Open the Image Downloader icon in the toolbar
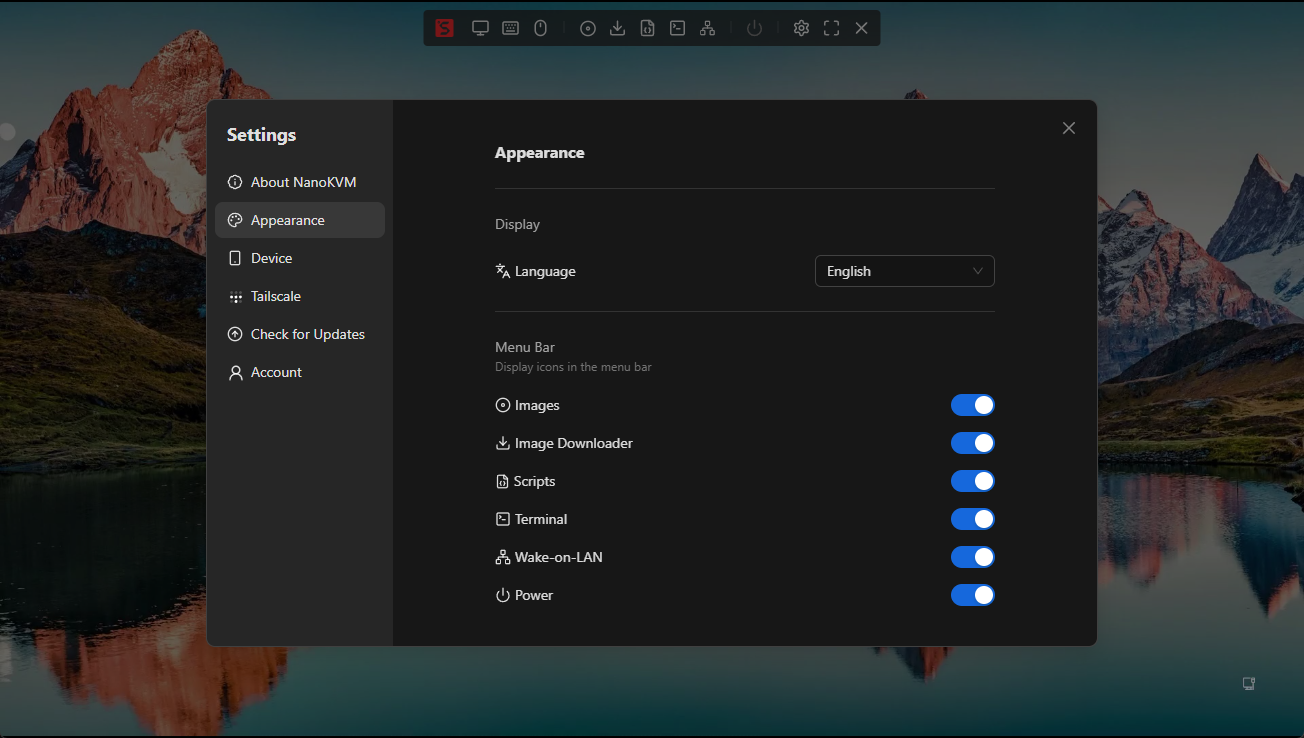This screenshot has width=1304, height=738. click(617, 28)
